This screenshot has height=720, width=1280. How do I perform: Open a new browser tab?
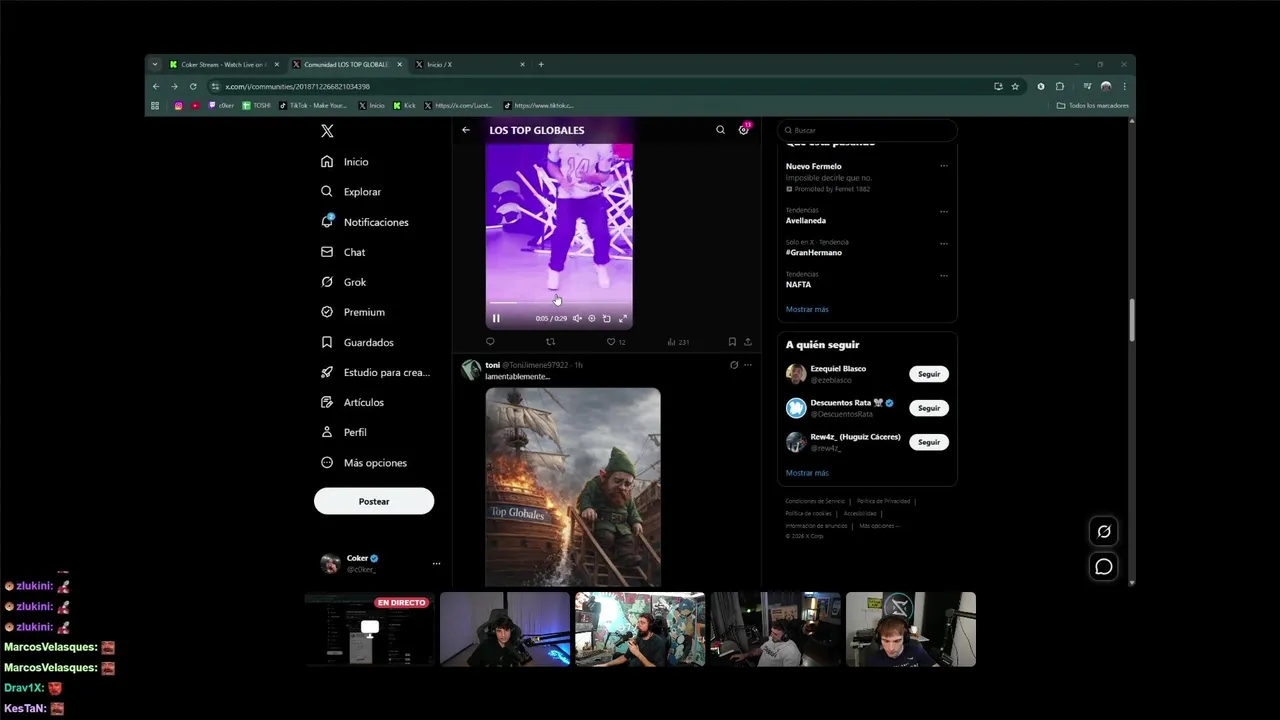point(541,65)
